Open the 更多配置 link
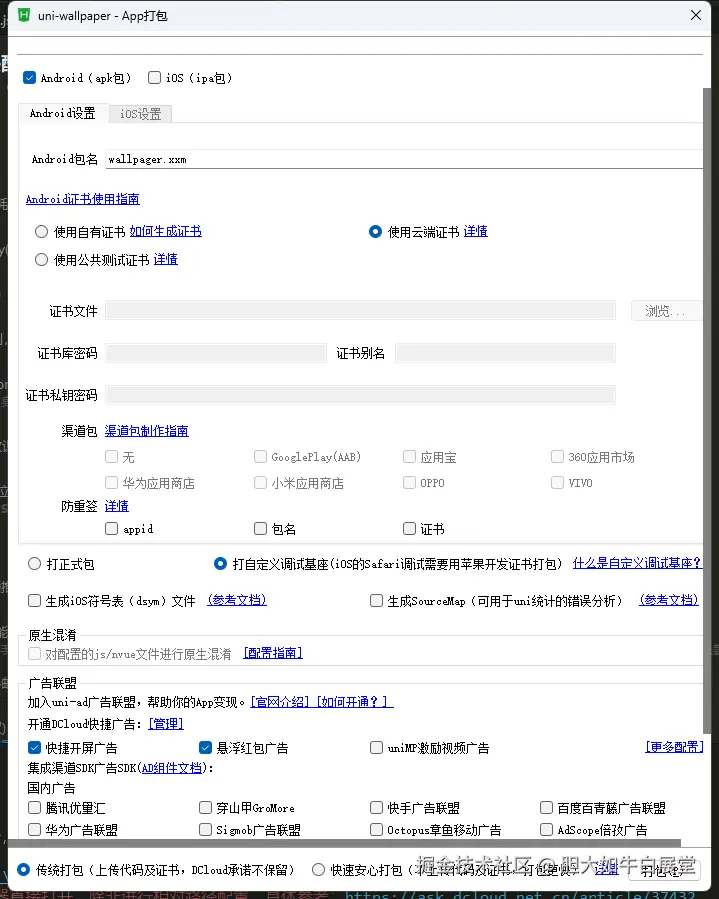The height and width of the screenshot is (899, 719). tap(674, 746)
